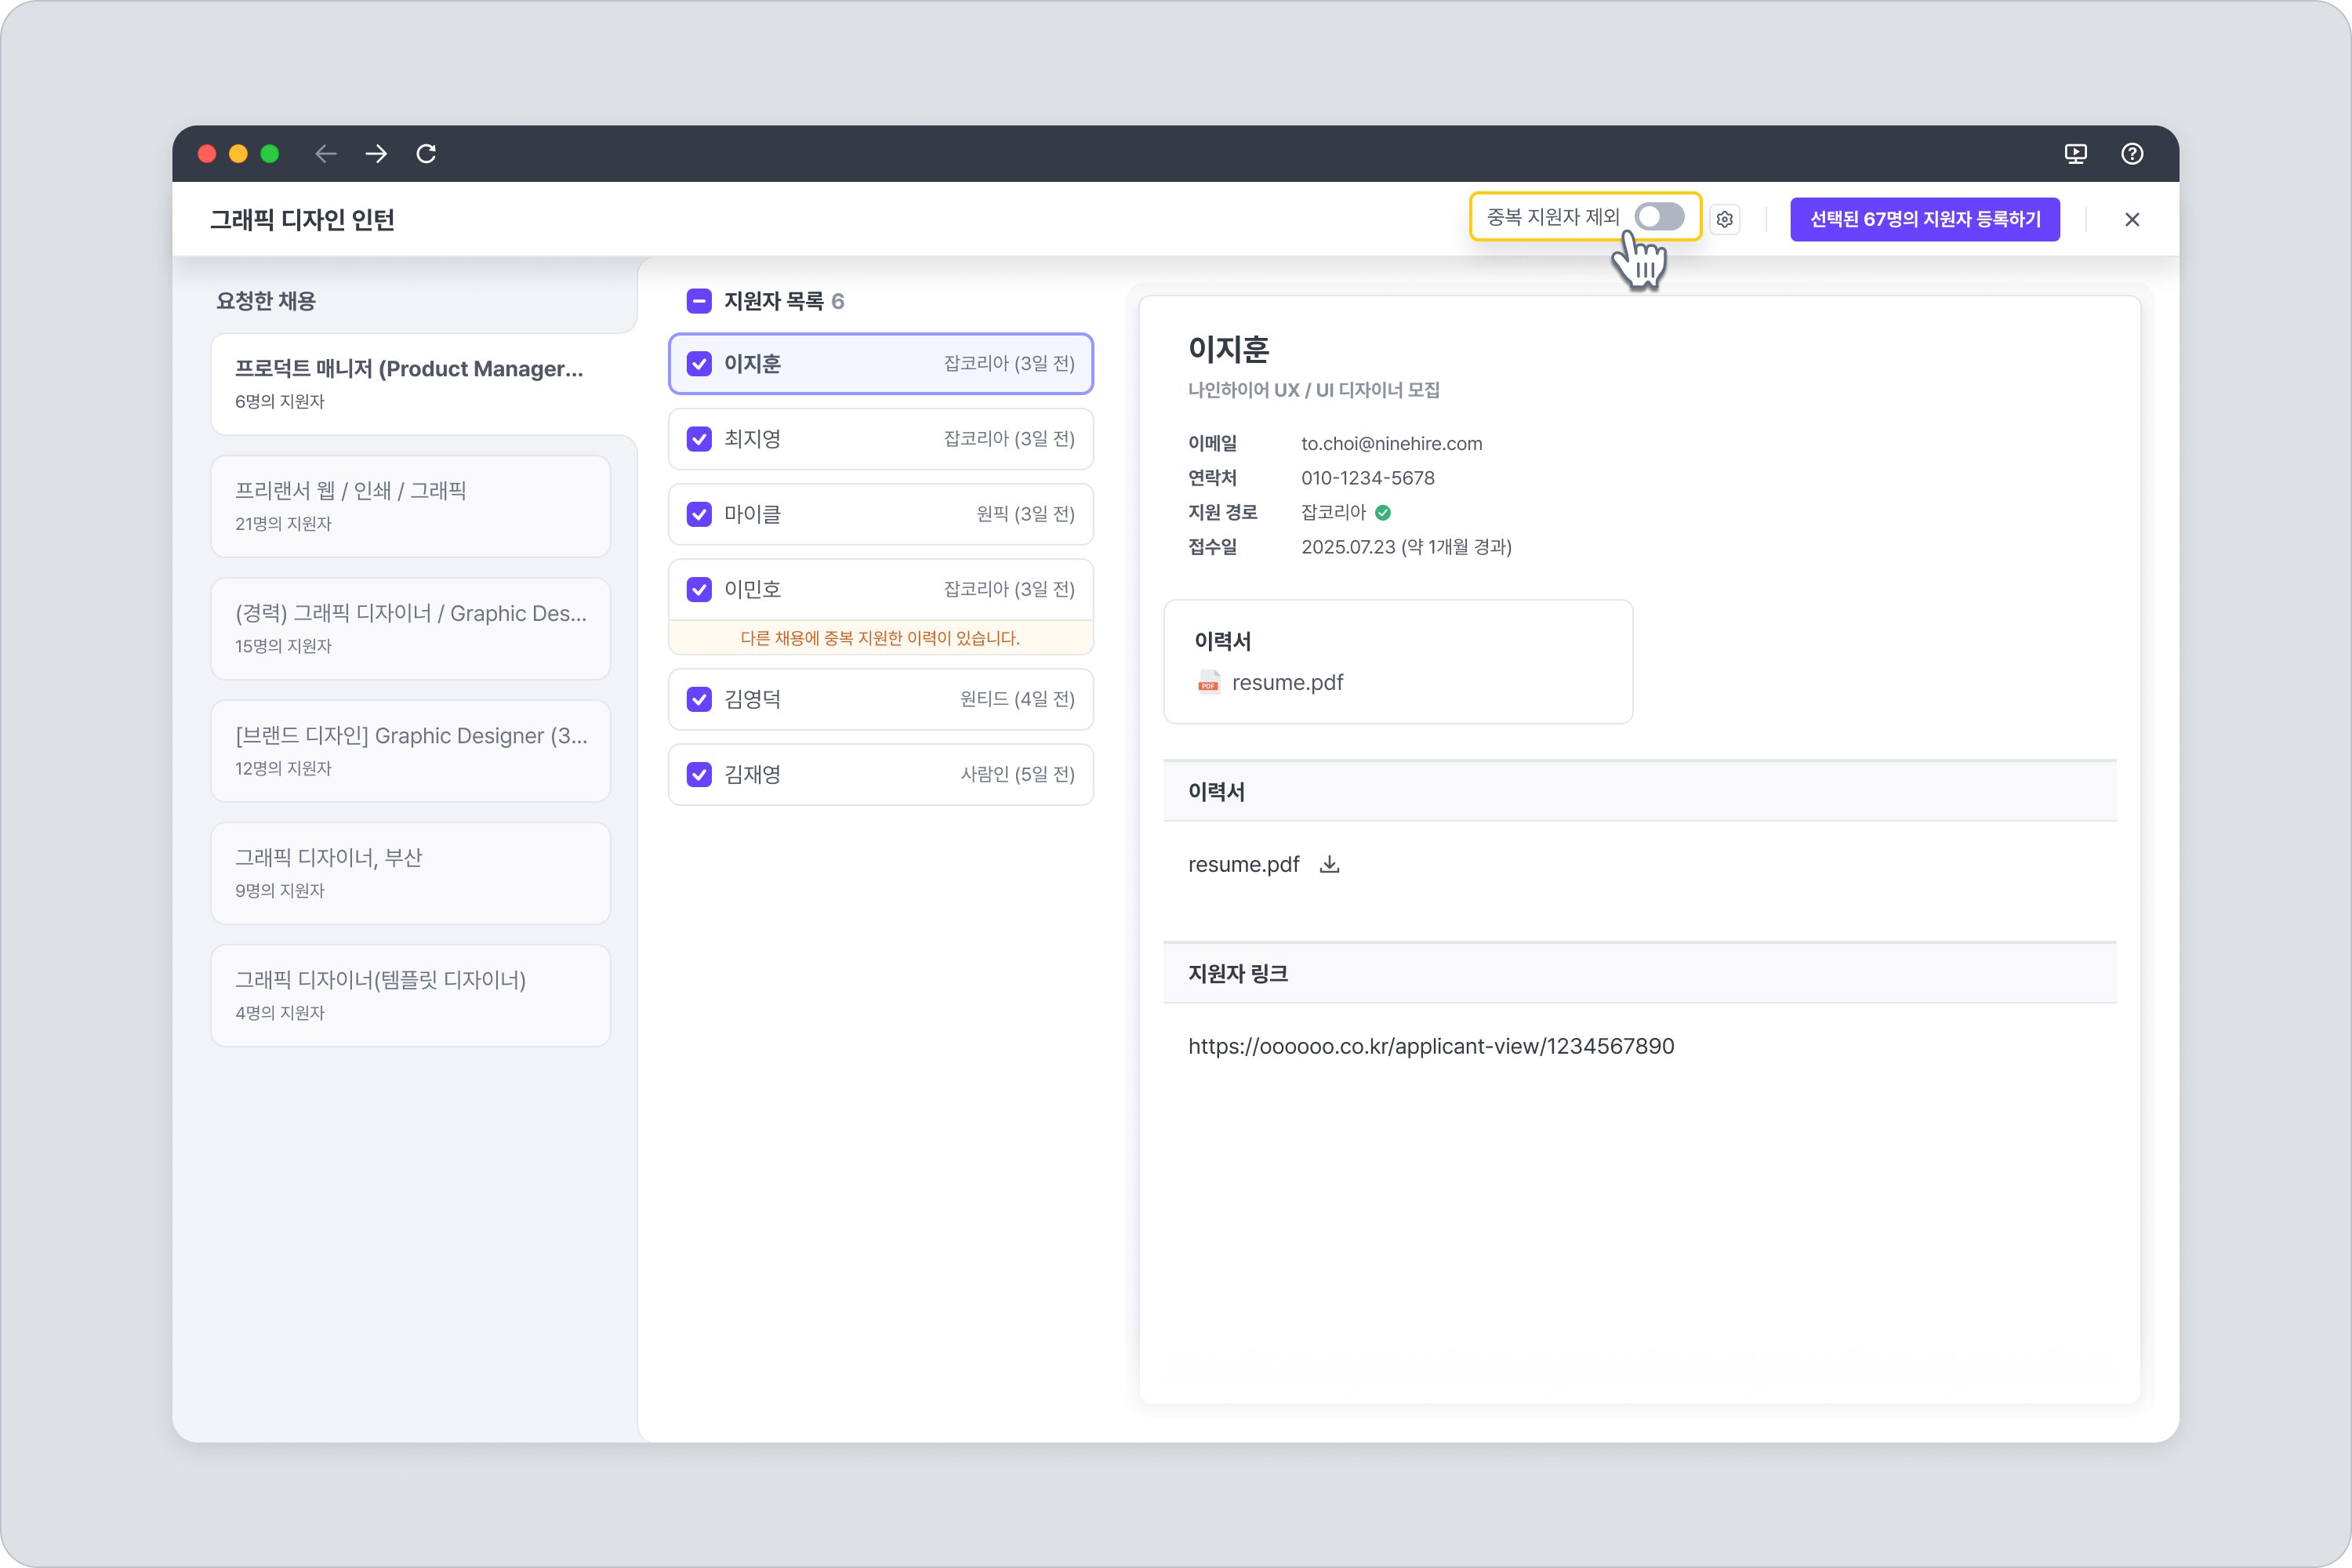The height and width of the screenshot is (1568, 2352).
Task: Open the help question mark icon
Action: click(x=2131, y=153)
